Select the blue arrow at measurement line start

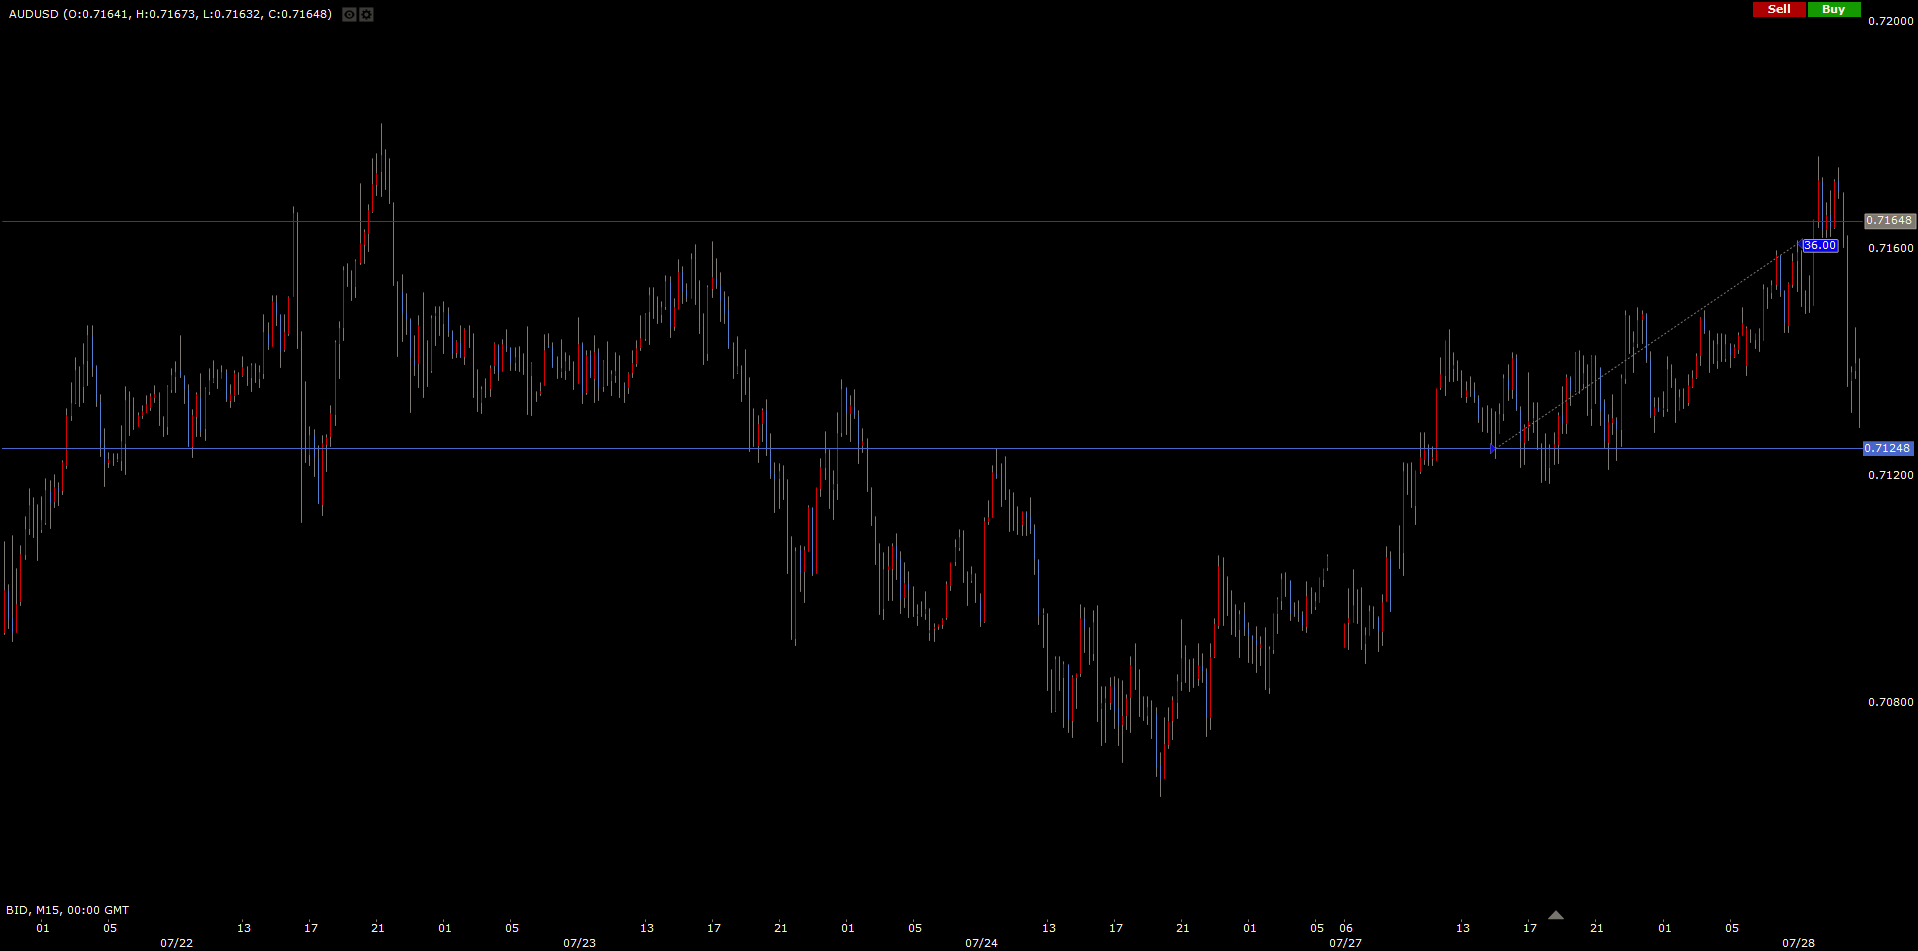(1493, 449)
